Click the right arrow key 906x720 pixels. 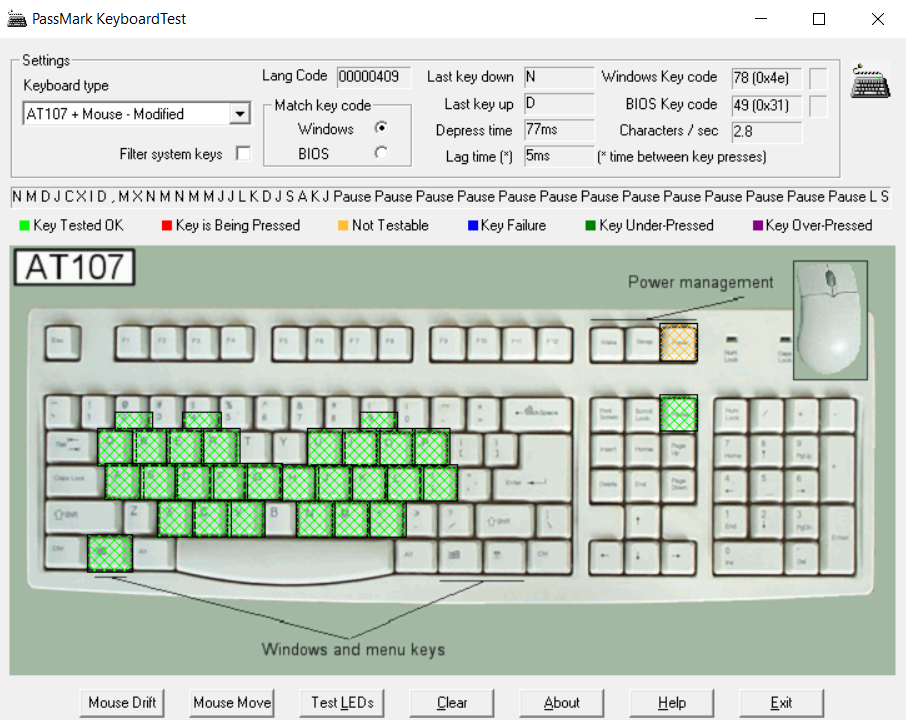coord(678,556)
